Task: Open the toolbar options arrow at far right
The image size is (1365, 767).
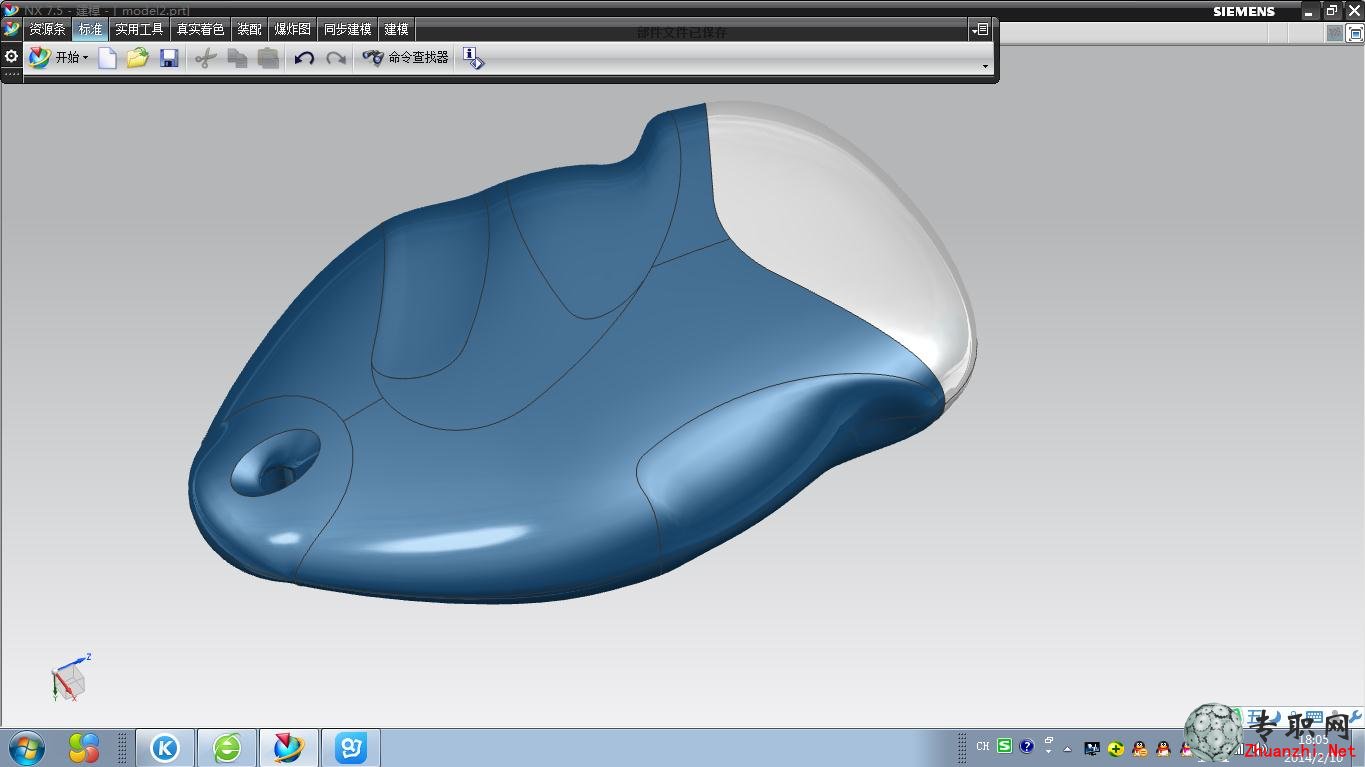Action: click(985, 67)
